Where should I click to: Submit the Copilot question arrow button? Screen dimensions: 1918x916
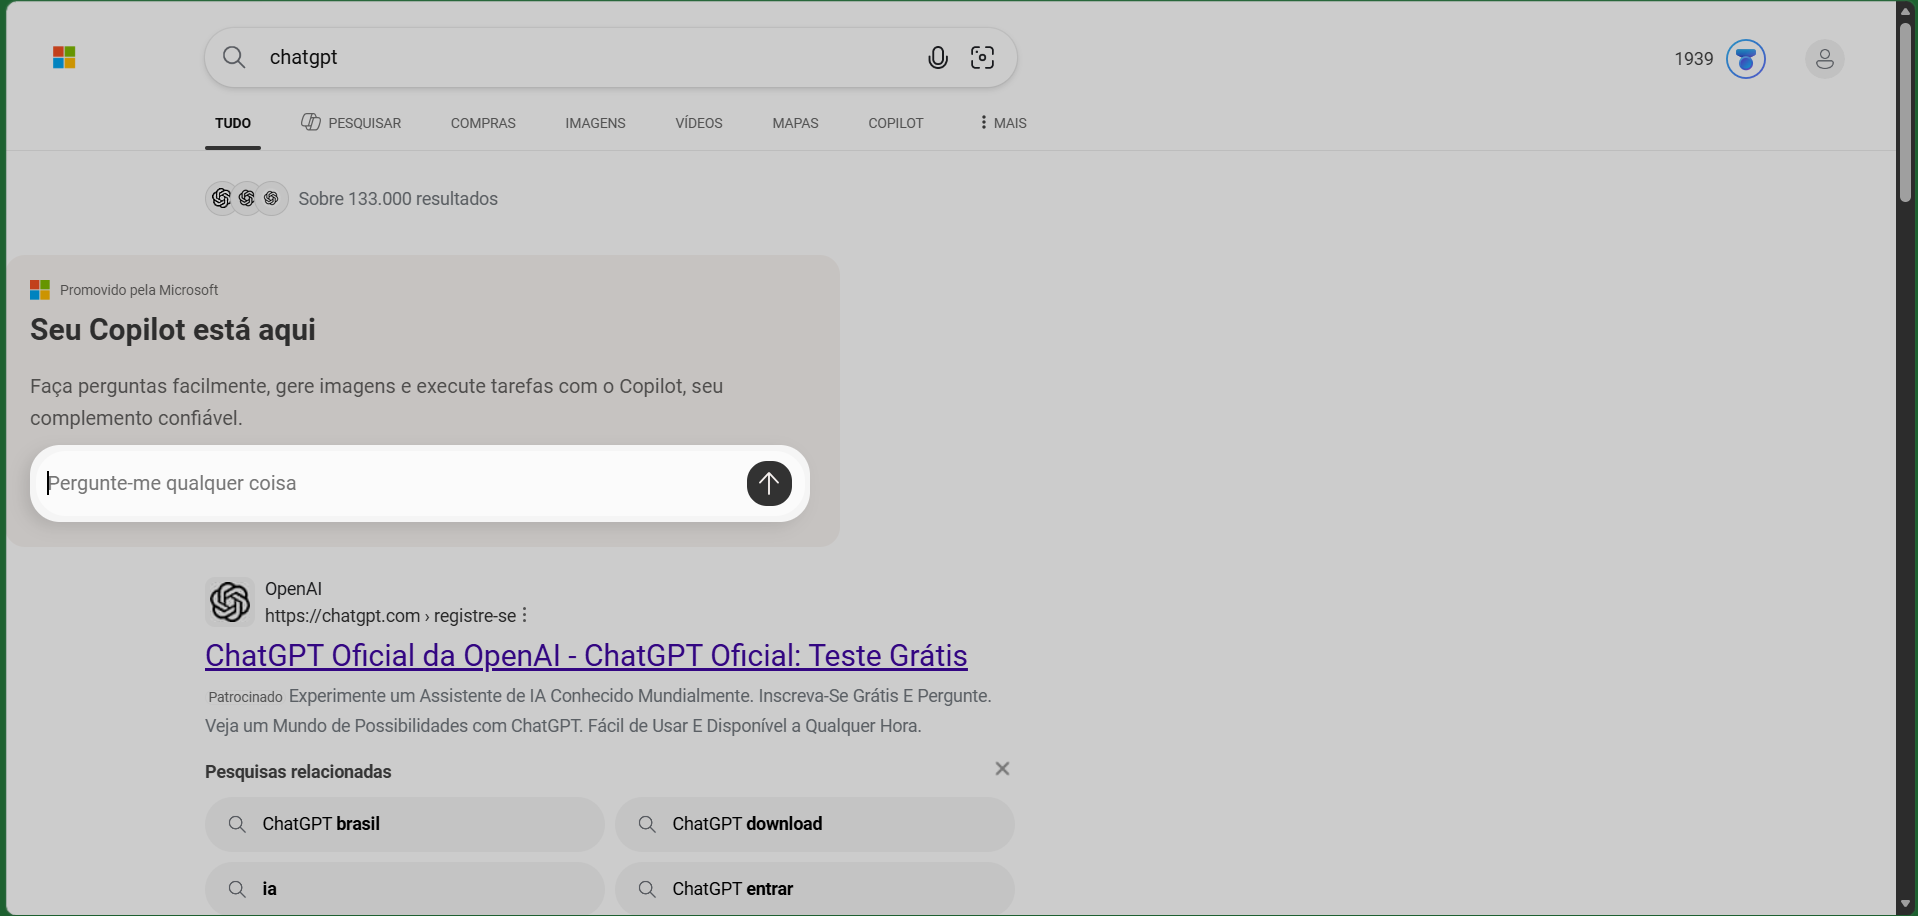(x=769, y=484)
